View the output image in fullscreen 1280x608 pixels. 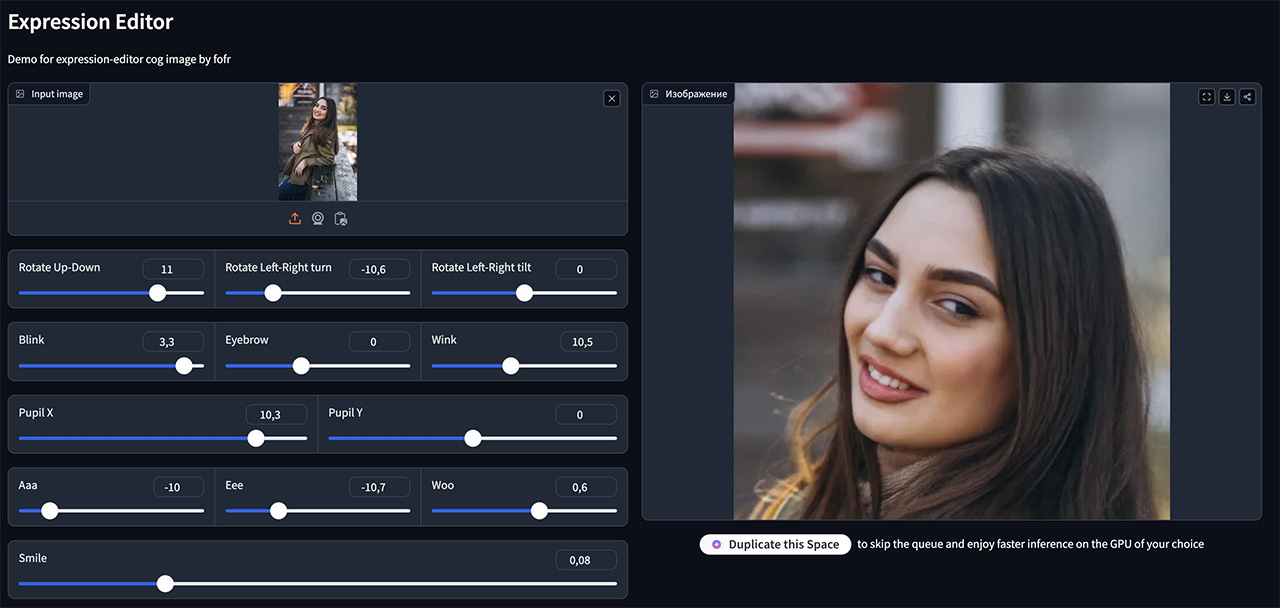pyautogui.click(x=1207, y=97)
